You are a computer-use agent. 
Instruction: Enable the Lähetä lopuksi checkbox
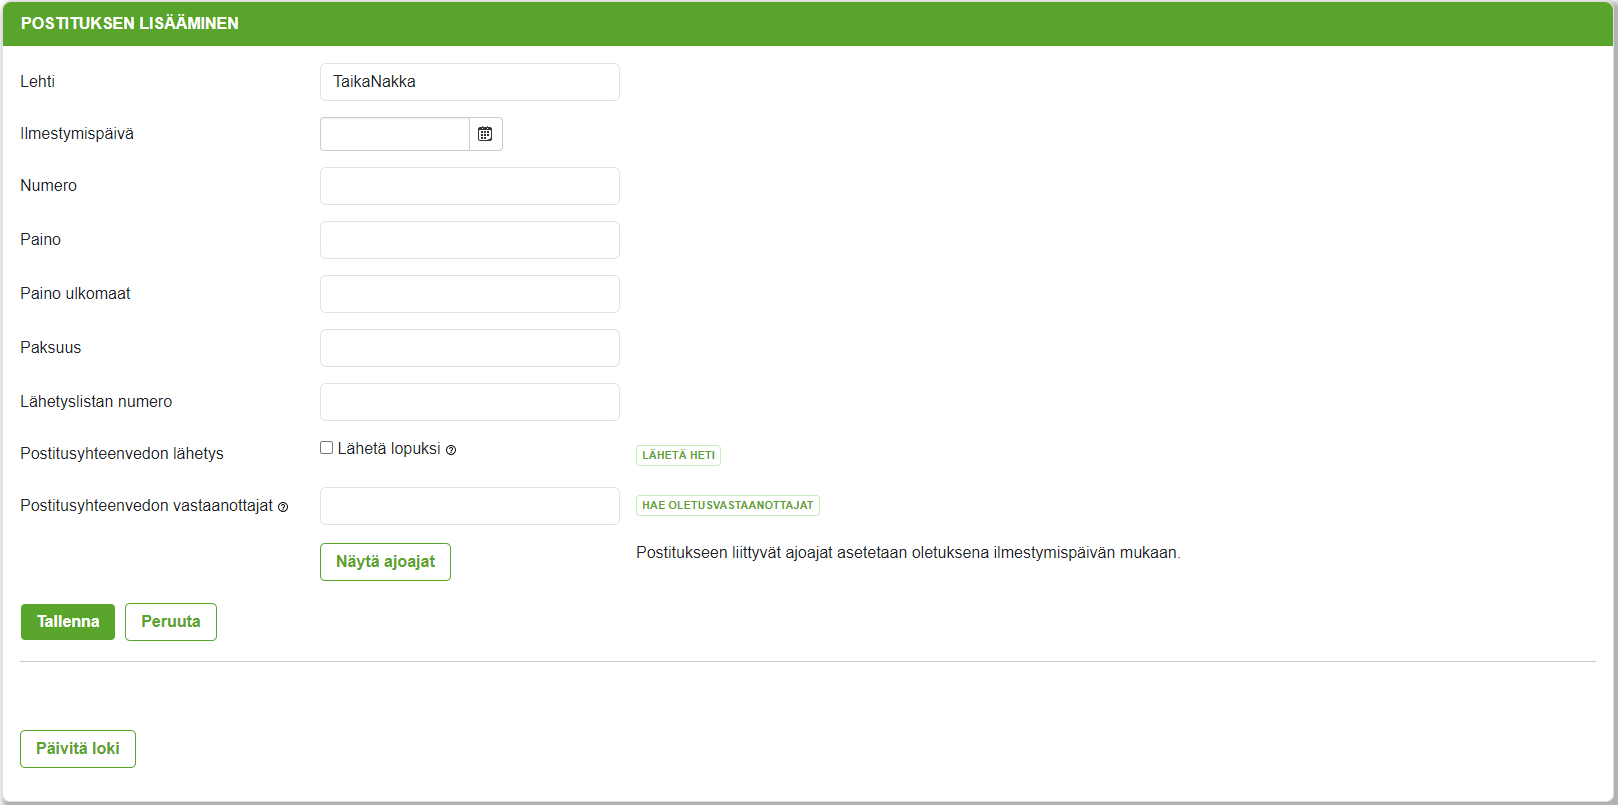pyautogui.click(x=326, y=448)
